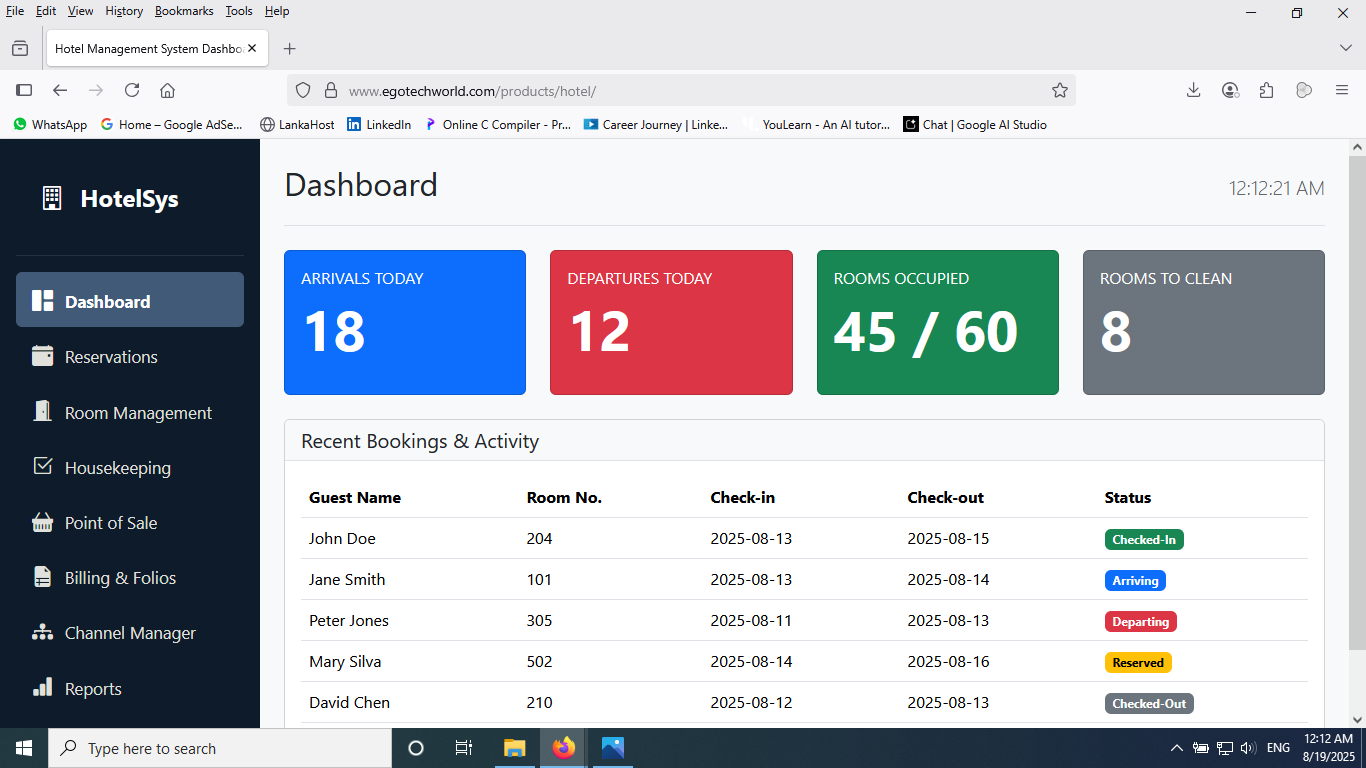The image size is (1366, 768).
Task: Click the tracking protection shield icon
Action: [303, 90]
